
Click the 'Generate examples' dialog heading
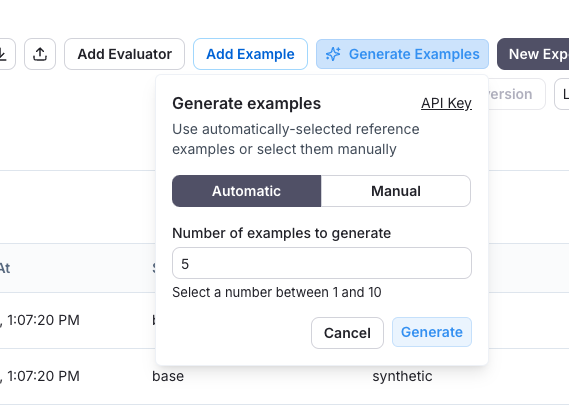(x=247, y=103)
